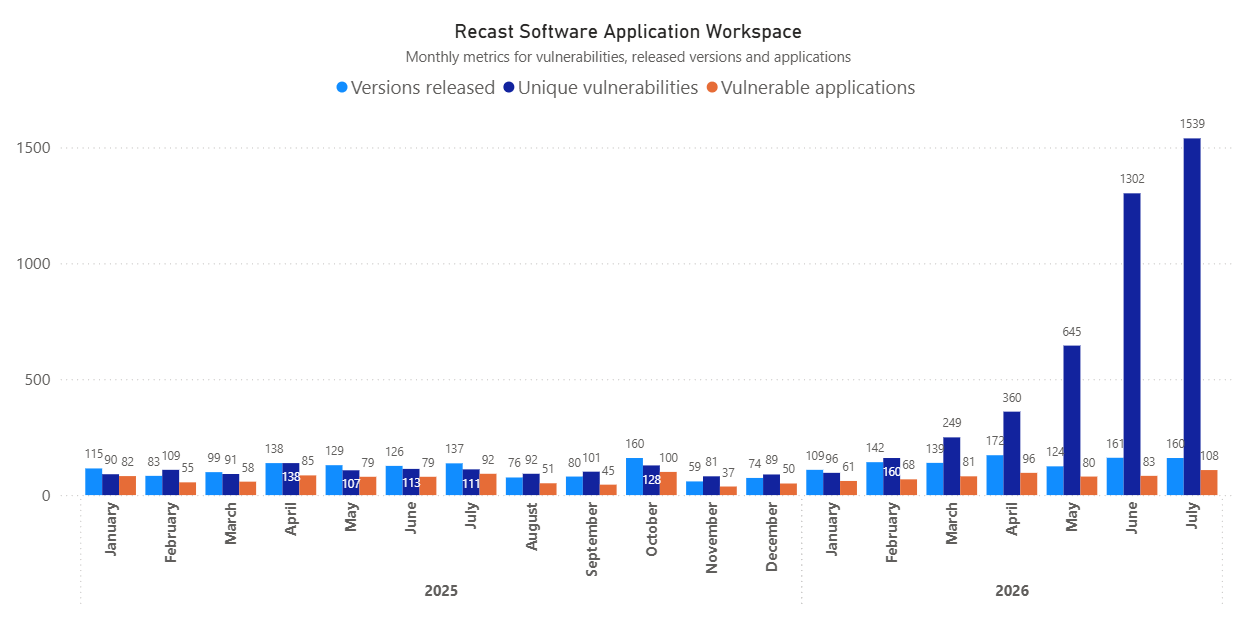Select the May 2026 Unique vulnerabilities bar
The height and width of the screenshot is (621, 1234).
tap(1072, 420)
